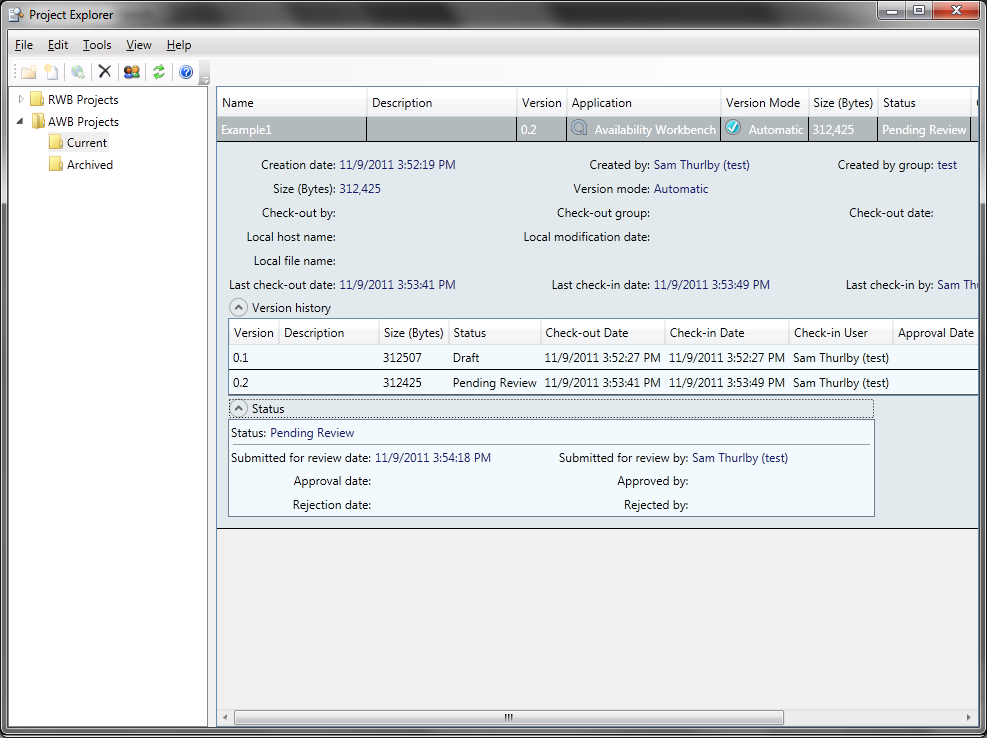Screen dimensions: 987x738
Task: Open the users and groups icon
Action: click(x=131, y=72)
